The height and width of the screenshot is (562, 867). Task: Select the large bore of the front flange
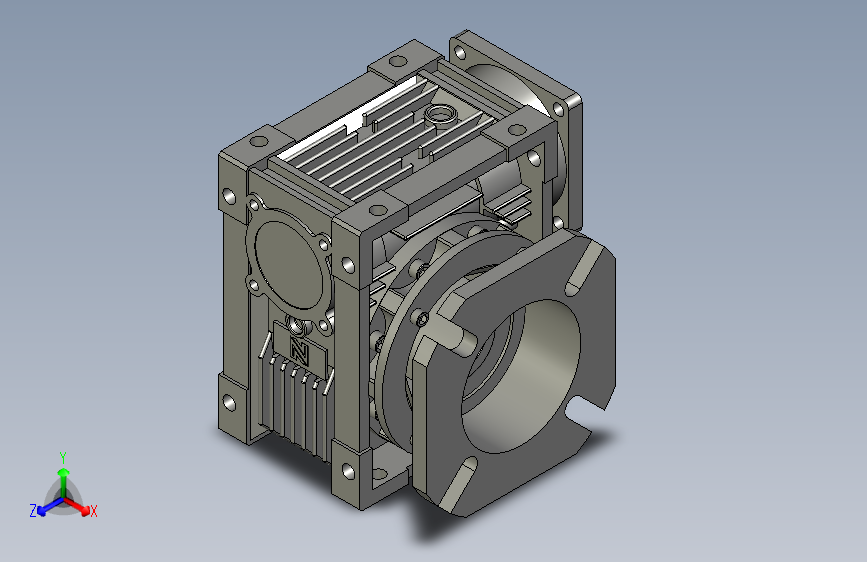pyautogui.click(x=521, y=377)
